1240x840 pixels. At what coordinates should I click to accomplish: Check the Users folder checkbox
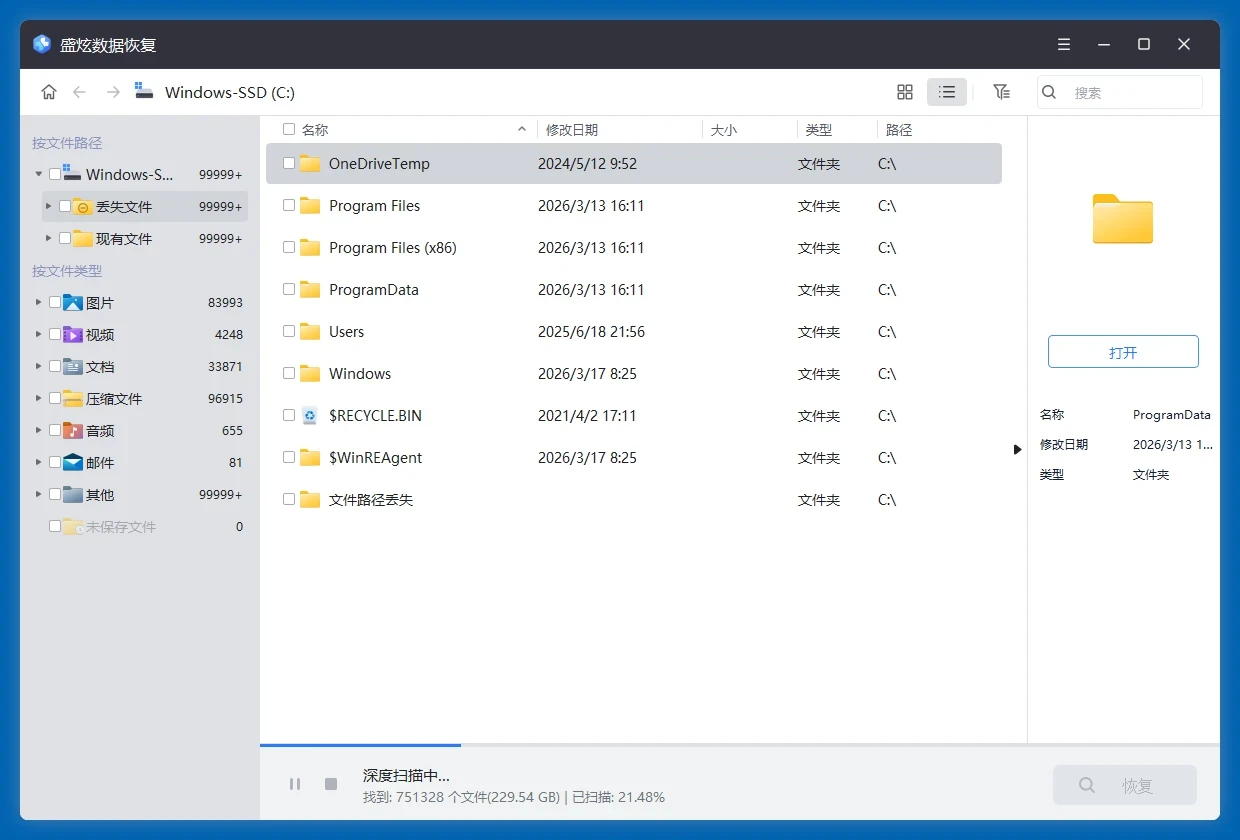click(289, 331)
